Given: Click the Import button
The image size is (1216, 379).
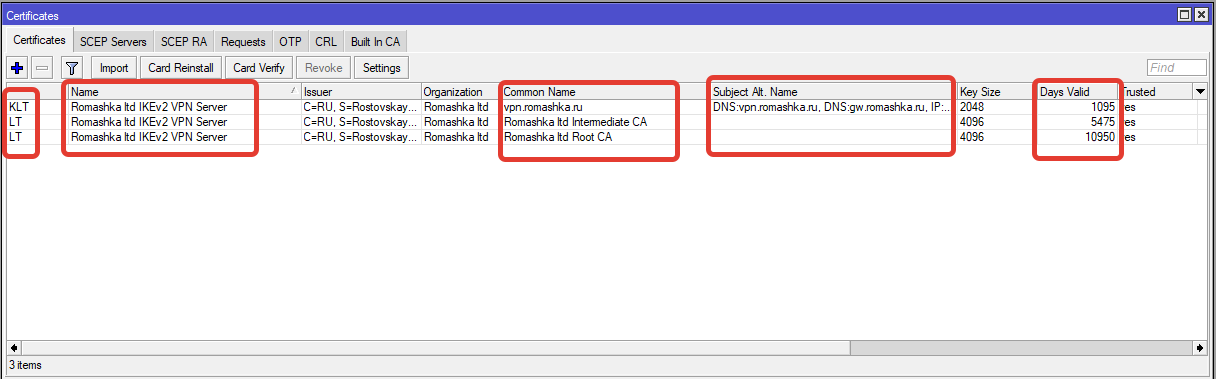Looking at the screenshot, I should pos(114,68).
